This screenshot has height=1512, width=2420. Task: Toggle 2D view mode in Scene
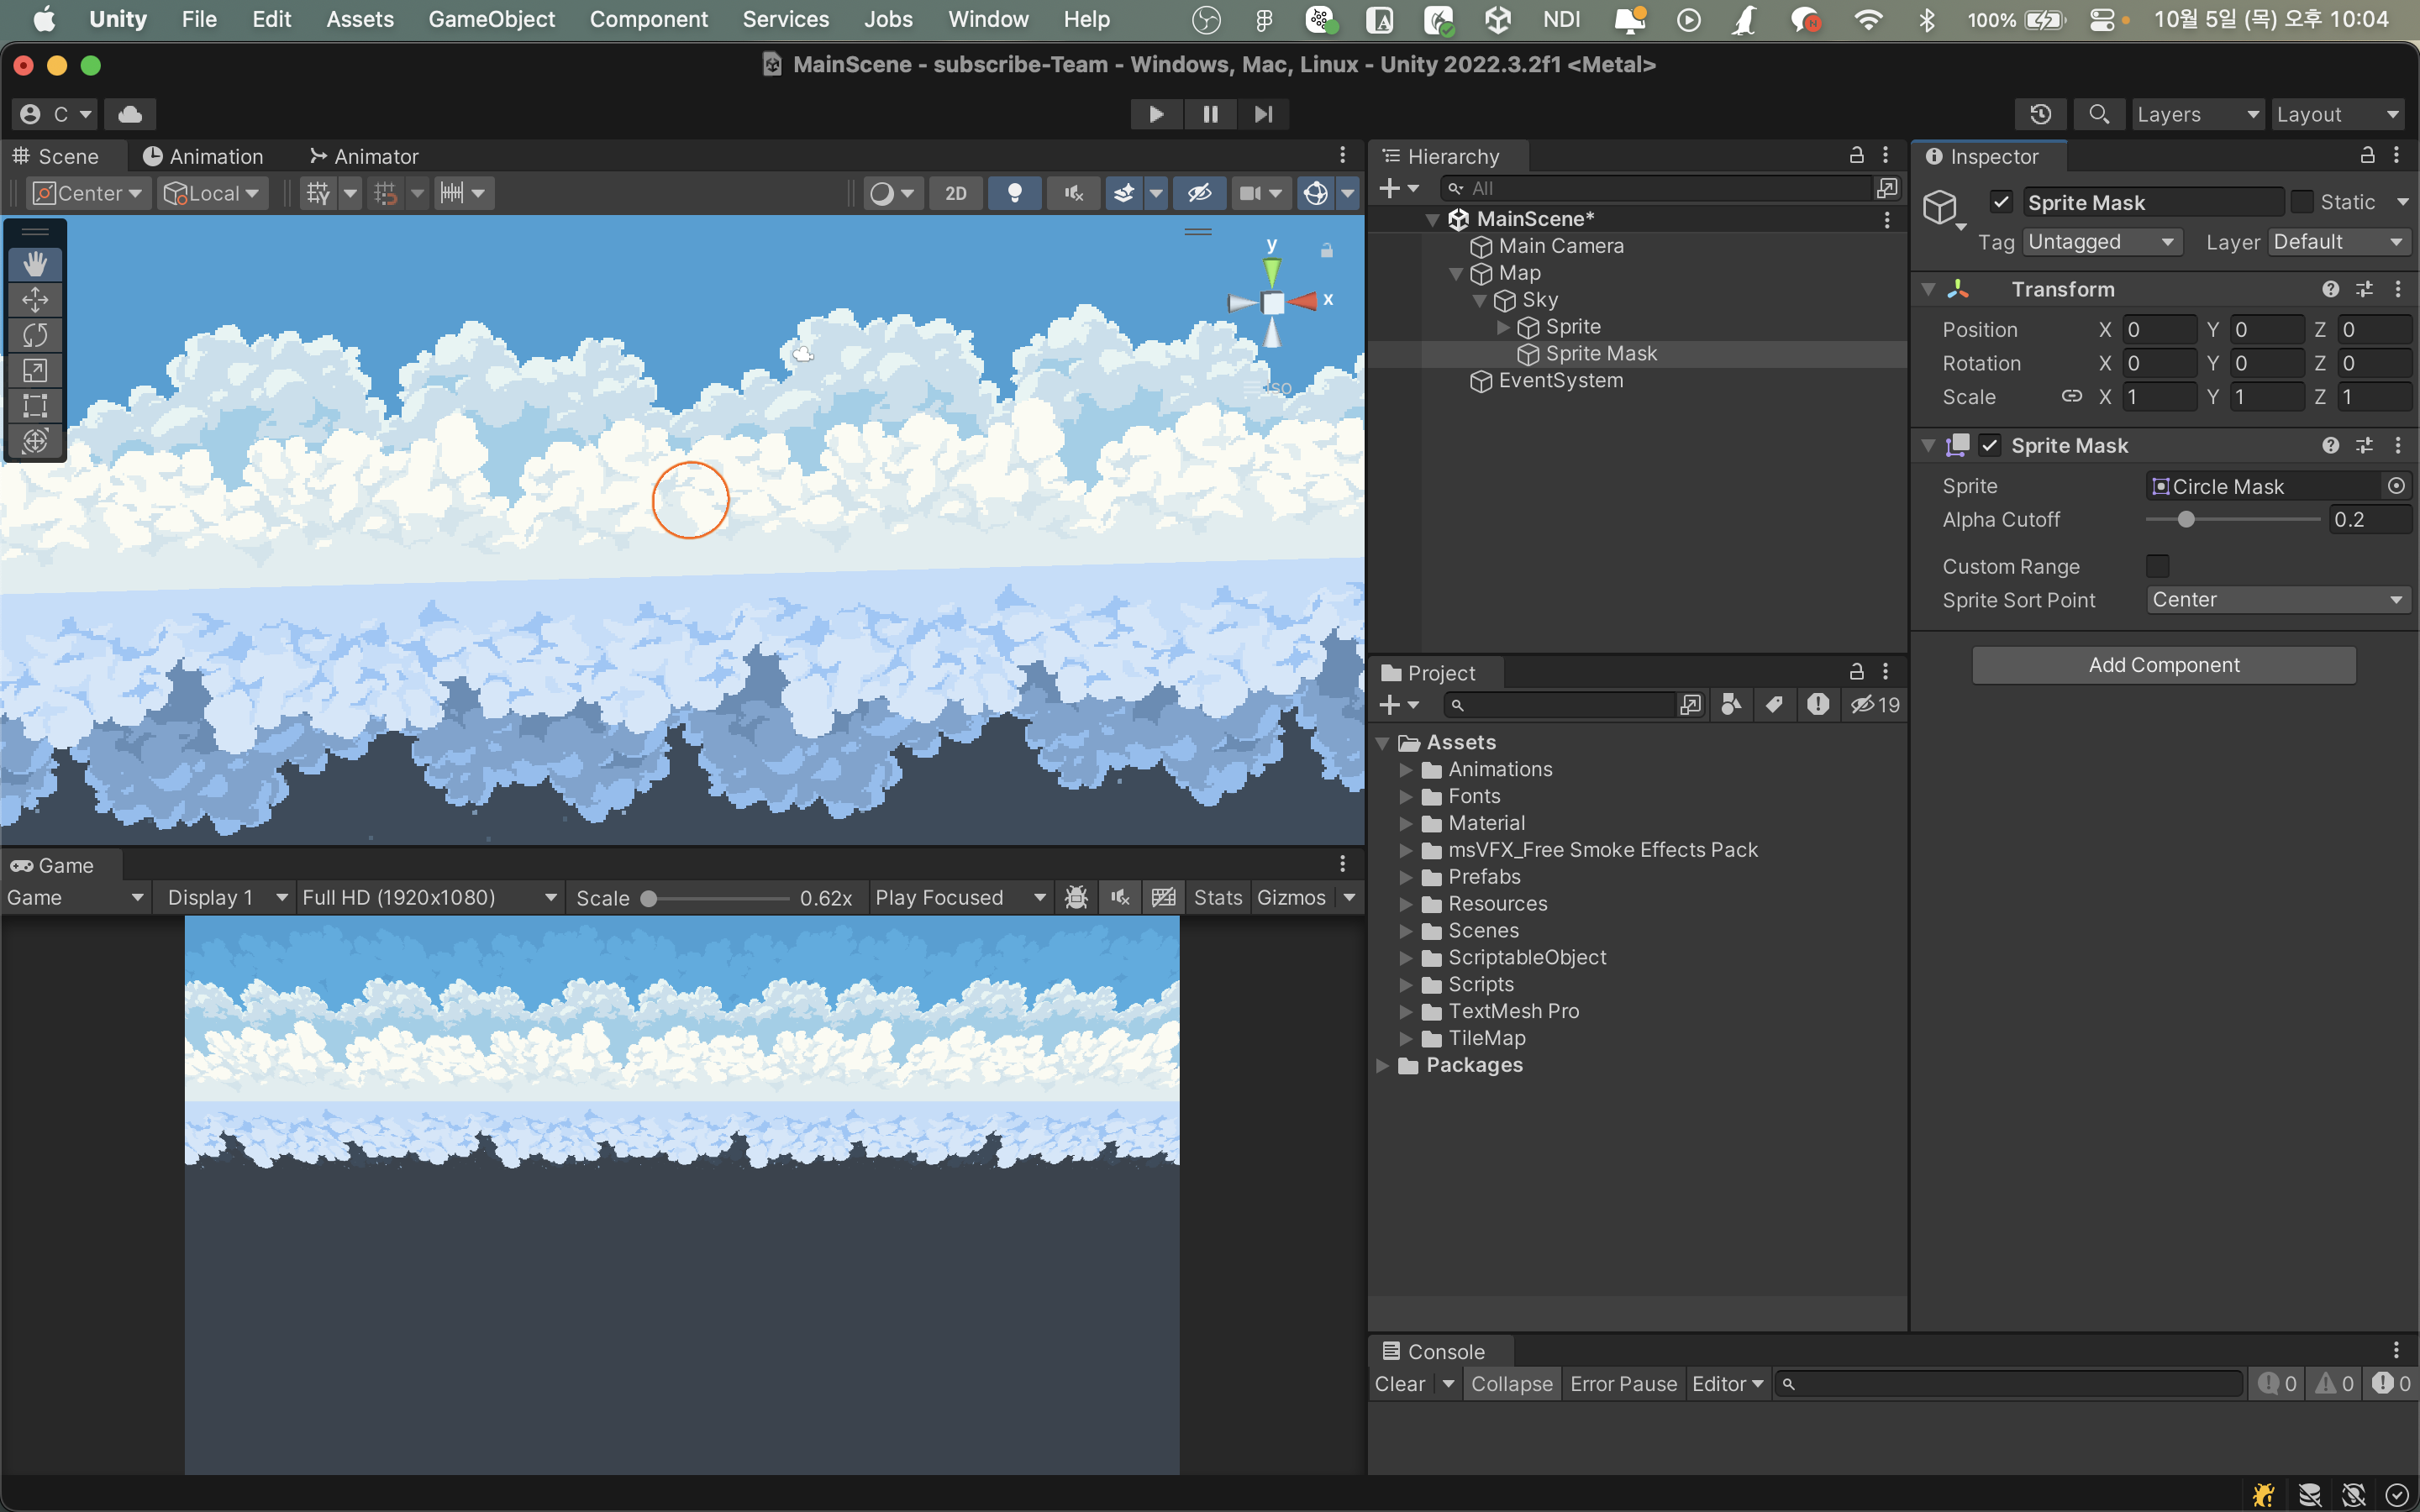pos(956,193)
